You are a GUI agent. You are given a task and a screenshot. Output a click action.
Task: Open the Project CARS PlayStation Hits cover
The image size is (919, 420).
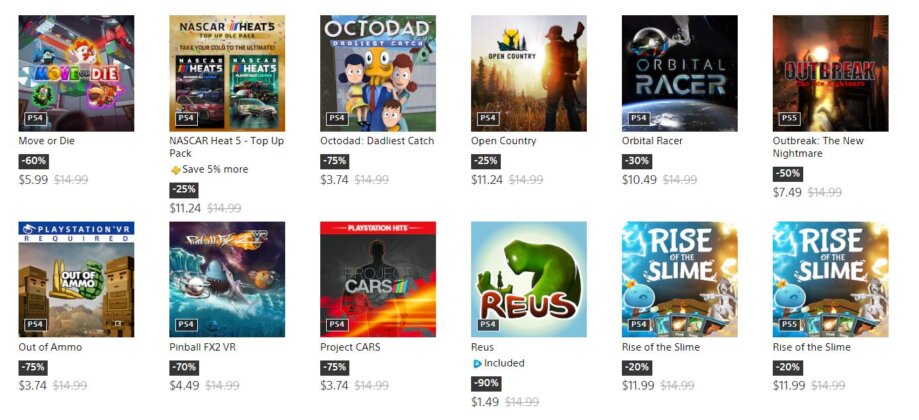(x=378, y=279)
